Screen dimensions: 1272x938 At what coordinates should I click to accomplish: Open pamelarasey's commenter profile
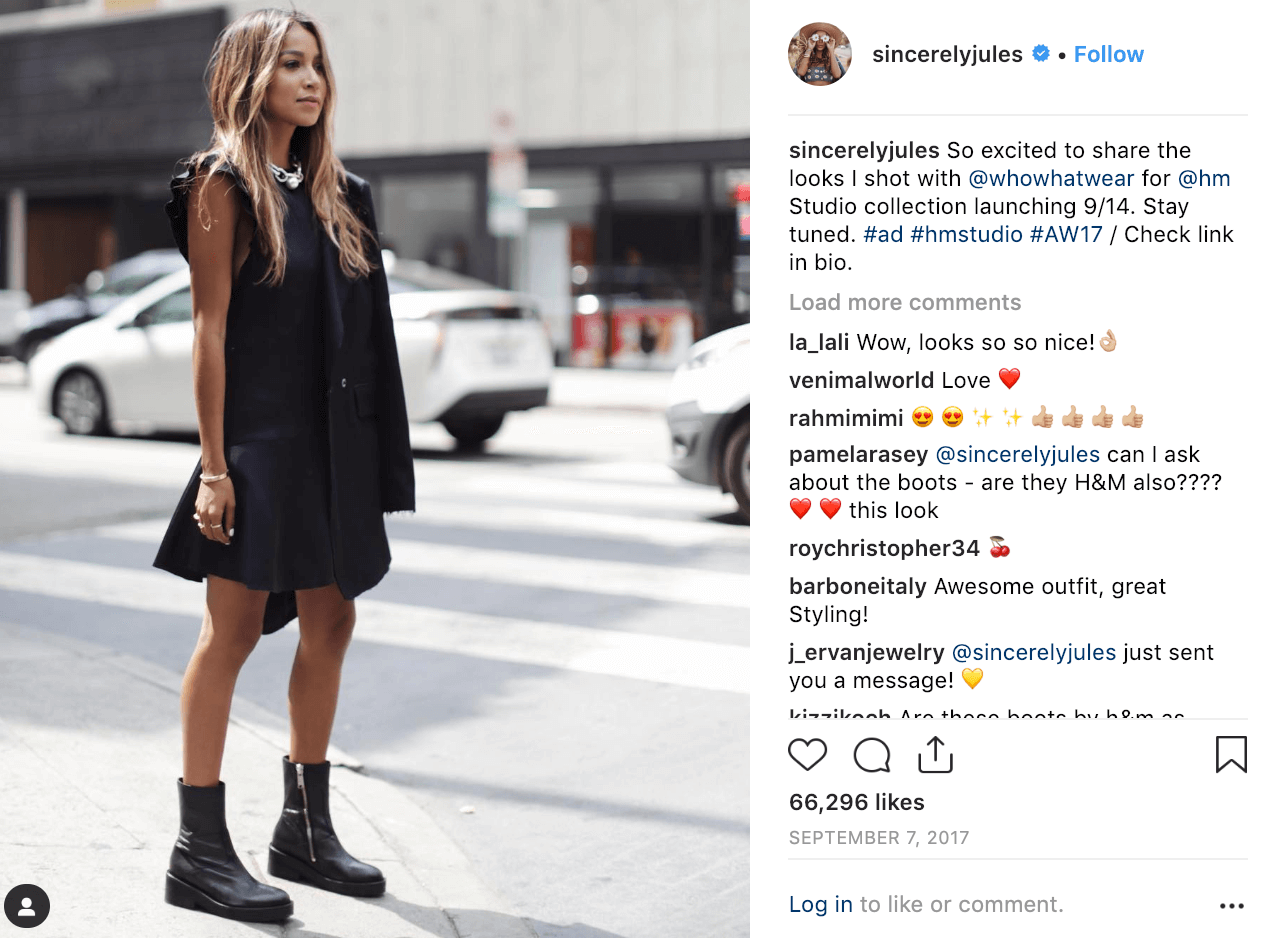859,455
